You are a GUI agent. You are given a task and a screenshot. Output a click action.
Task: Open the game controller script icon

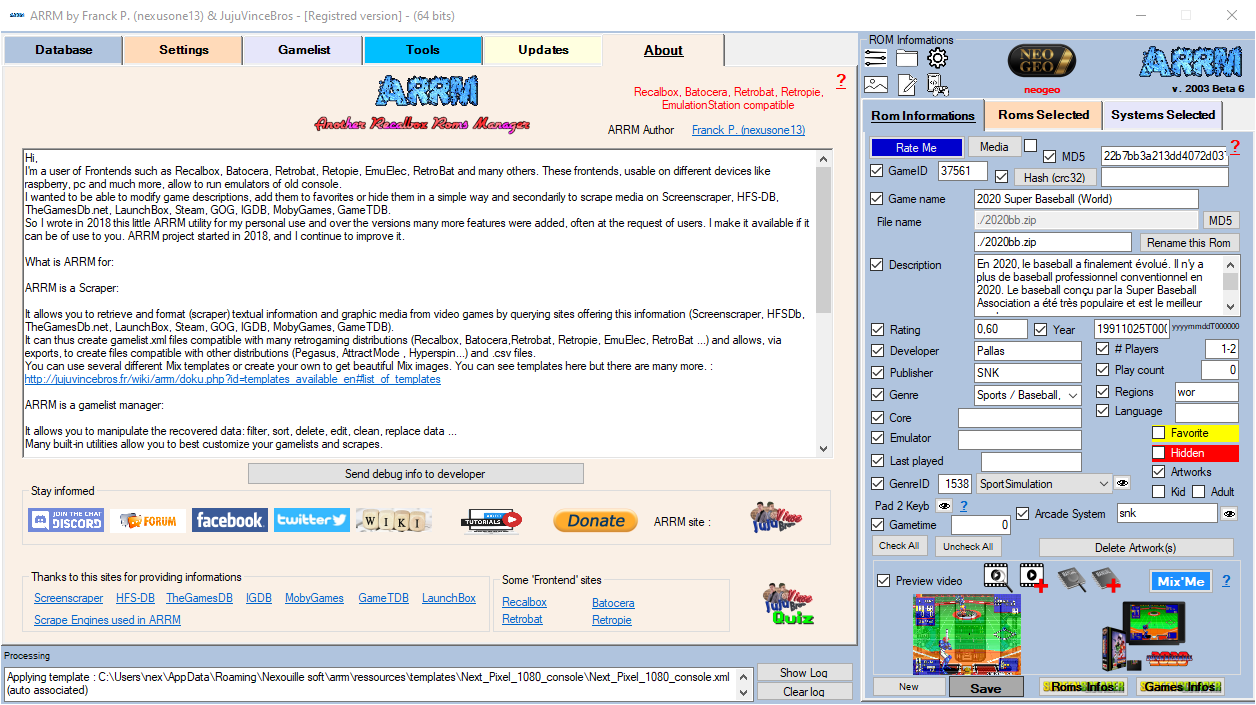click(x=937, y=85)
